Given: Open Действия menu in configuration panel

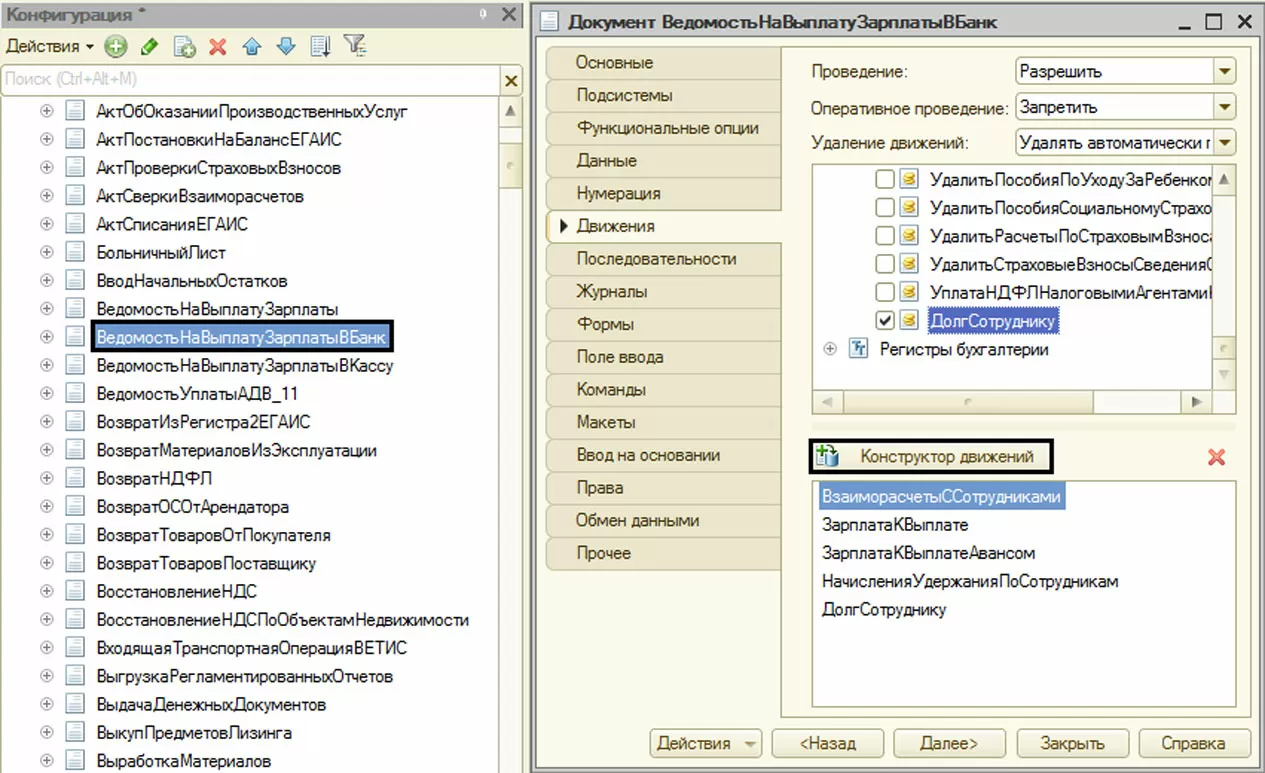Looking at the screenshot, I should [50, 46].
